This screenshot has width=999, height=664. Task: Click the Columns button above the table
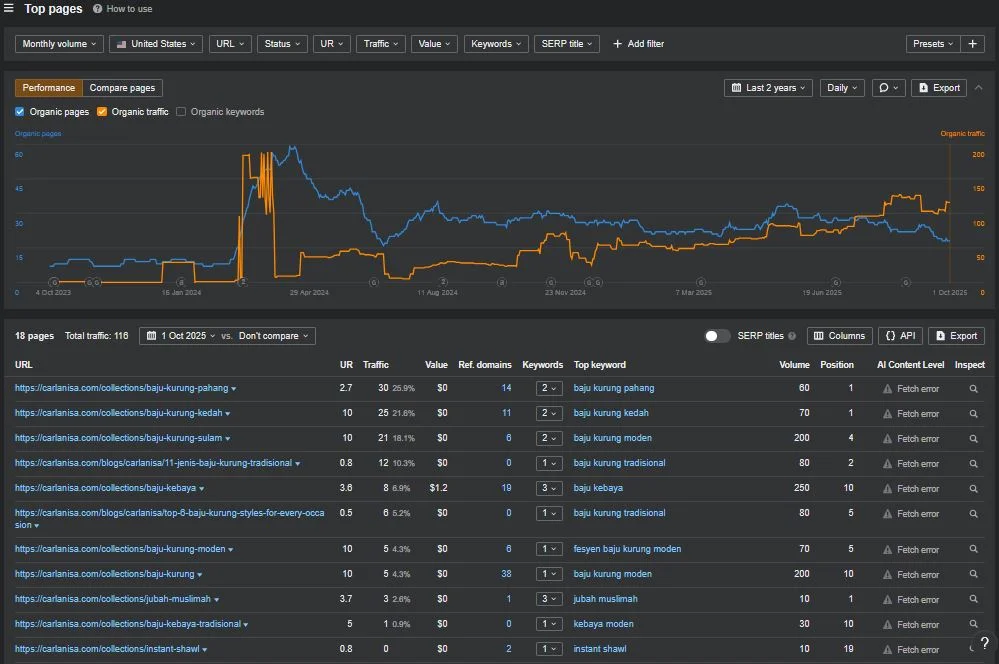[x=840, y=336]
